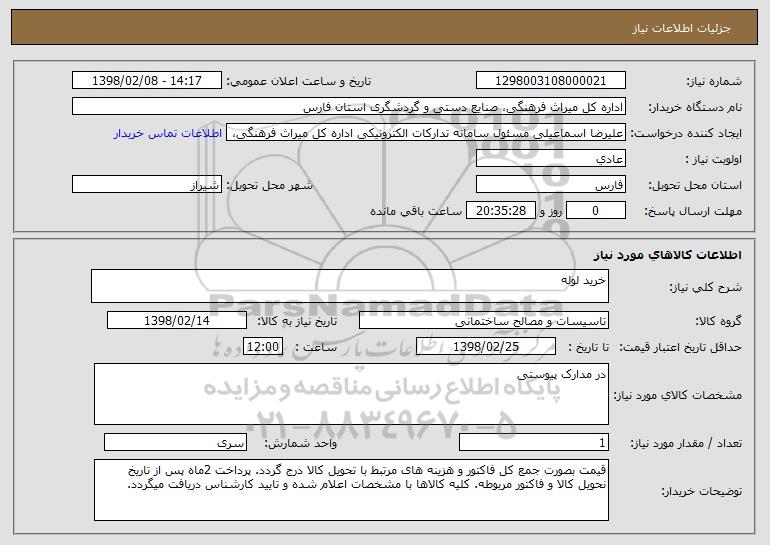The image size is (770, 545).
Task: Click the مشخصات کالای مورد نیاز text area
Action: pyautogui.click(x=351, y=394)
